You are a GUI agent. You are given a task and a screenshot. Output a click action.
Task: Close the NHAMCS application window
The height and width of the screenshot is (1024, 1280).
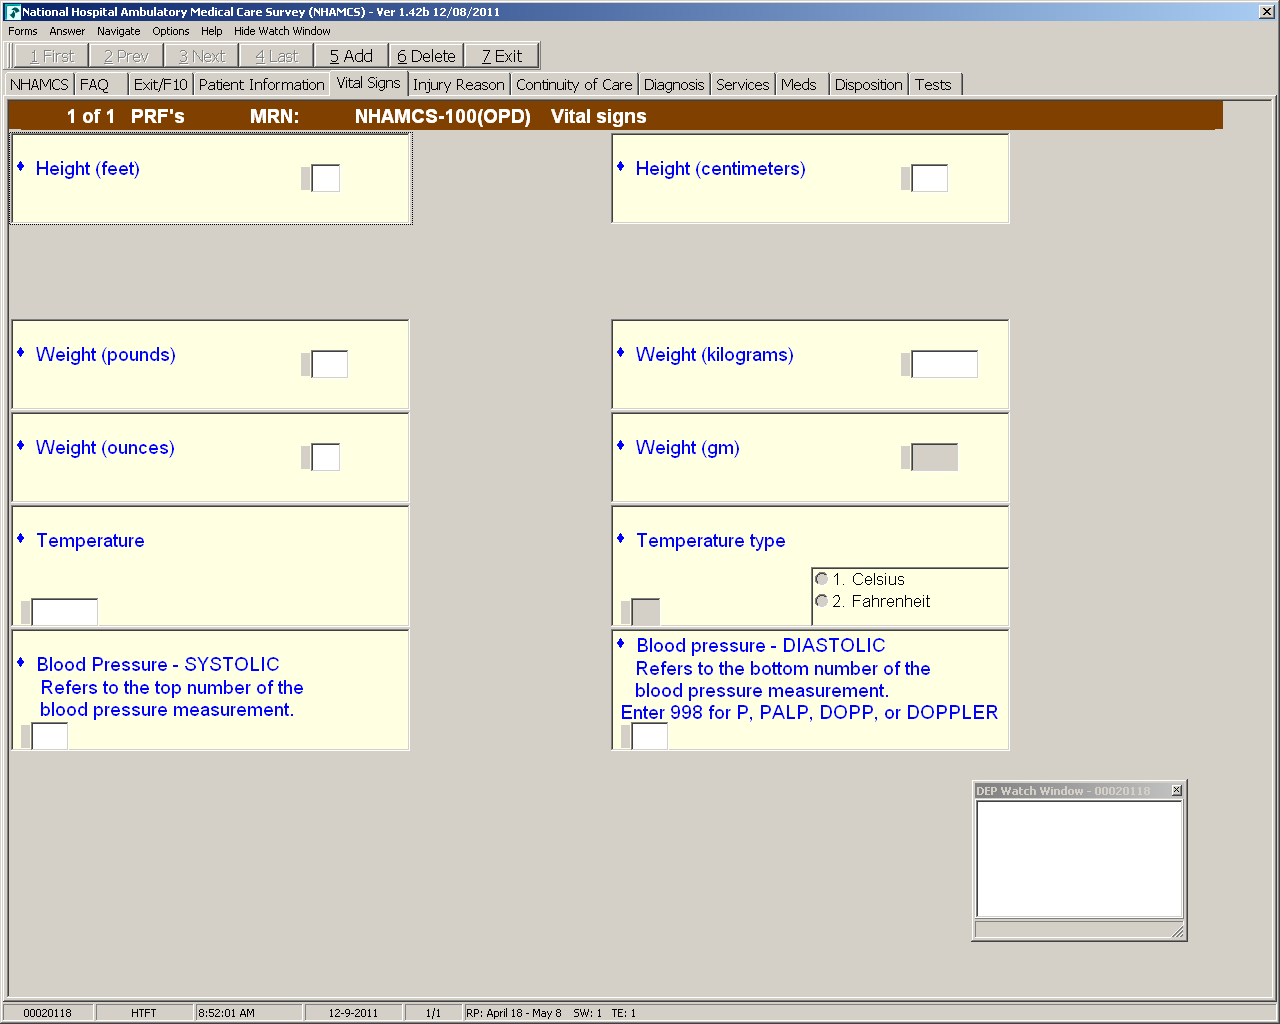point(1266,12)
